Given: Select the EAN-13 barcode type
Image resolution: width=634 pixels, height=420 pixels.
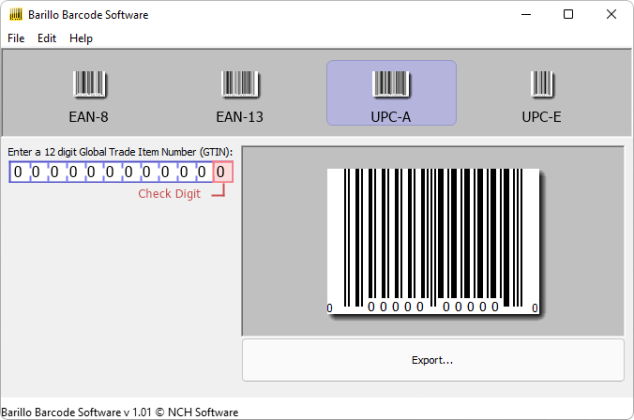Looking at the screenshot, I should (x=240, y=94).
